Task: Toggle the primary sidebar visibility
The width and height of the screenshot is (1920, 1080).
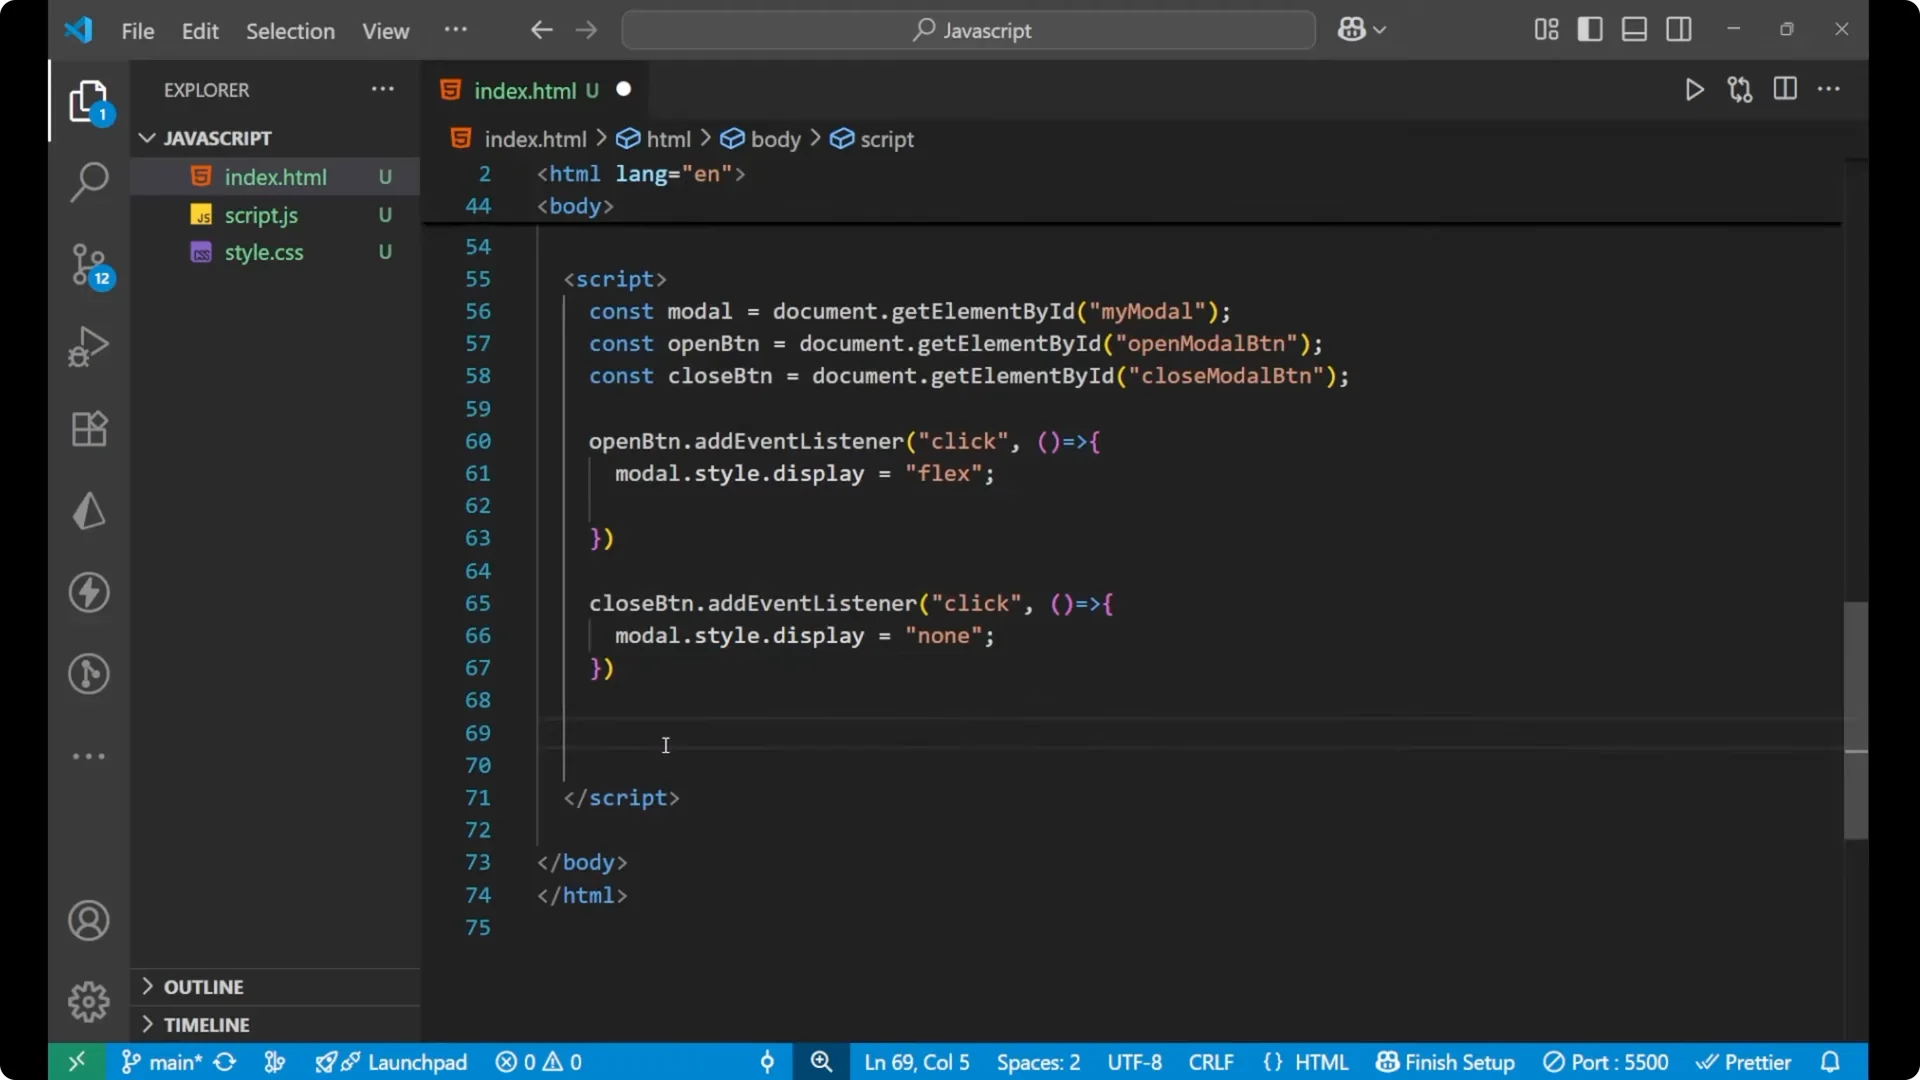Action: coord(1590,29)
